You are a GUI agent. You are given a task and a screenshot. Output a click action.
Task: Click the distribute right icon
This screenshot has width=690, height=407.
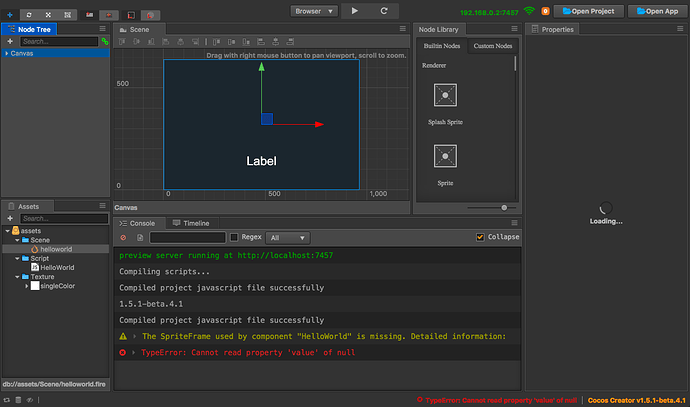pyautogui.click(x=290, y=42)
